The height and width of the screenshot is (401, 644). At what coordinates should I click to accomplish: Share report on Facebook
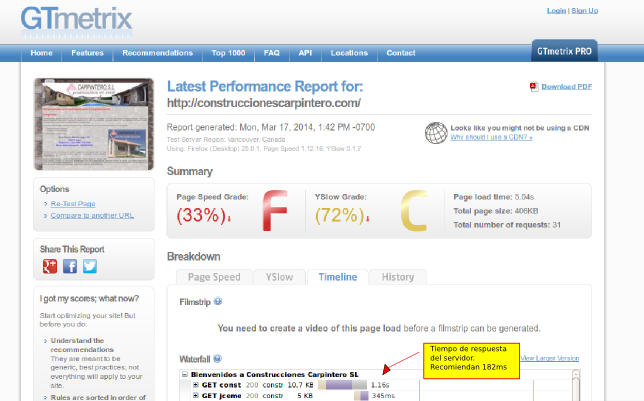(70, 266)
